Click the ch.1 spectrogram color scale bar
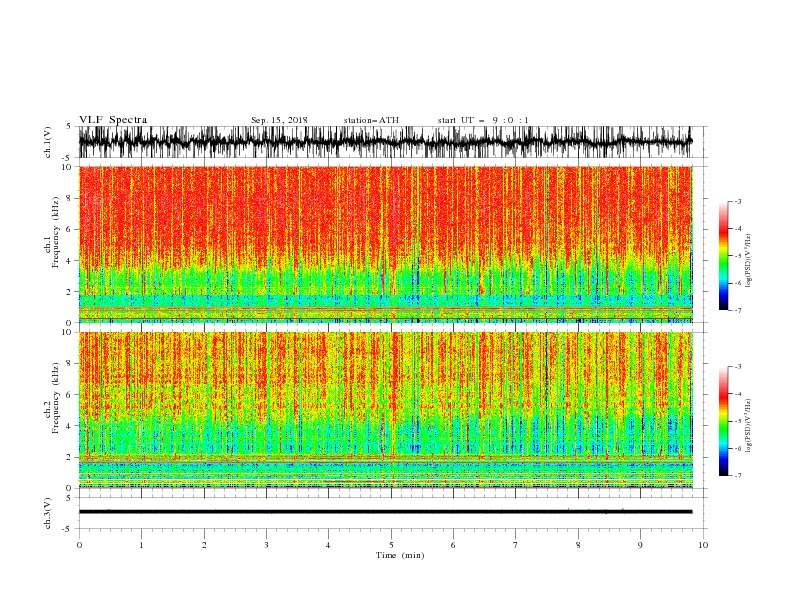 724,256
